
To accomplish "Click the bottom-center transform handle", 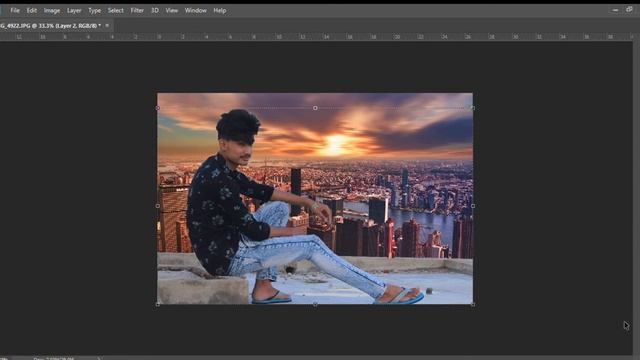I will [x=315, y=304].
